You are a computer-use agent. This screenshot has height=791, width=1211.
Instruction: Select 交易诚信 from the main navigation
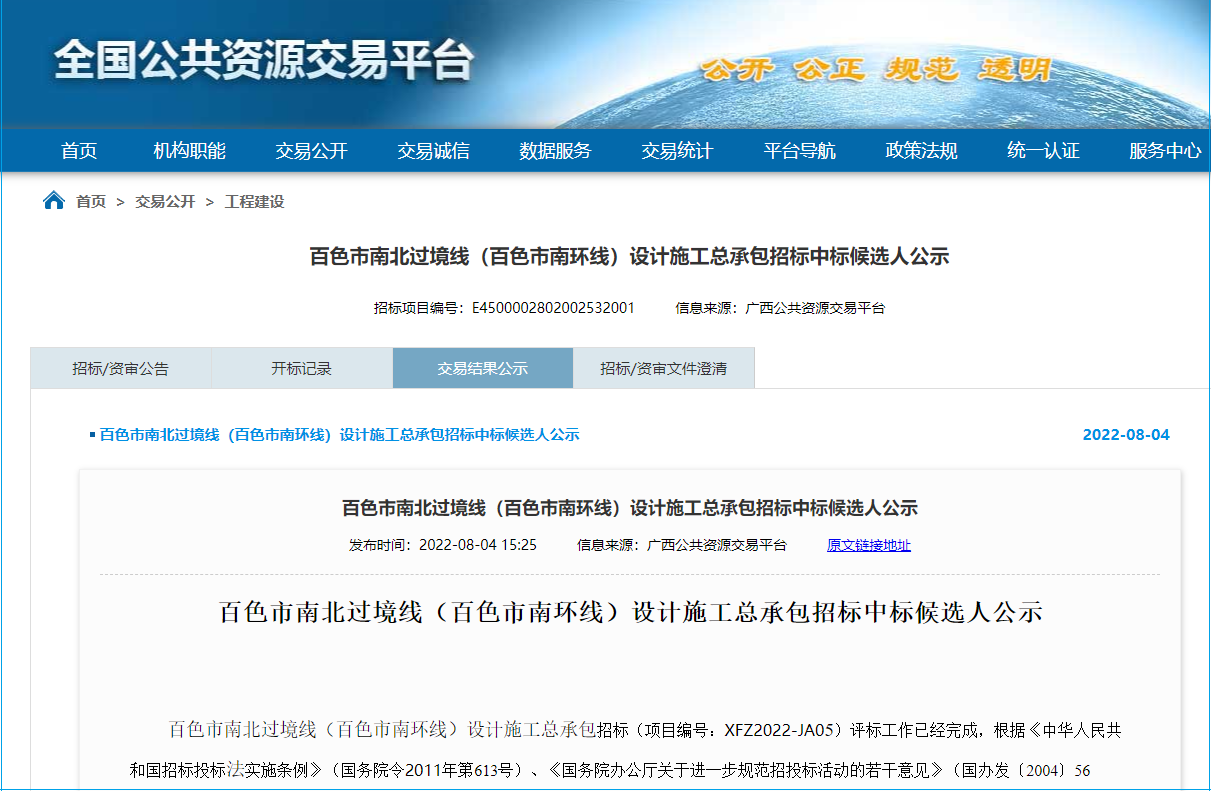[x=433, y=151]
